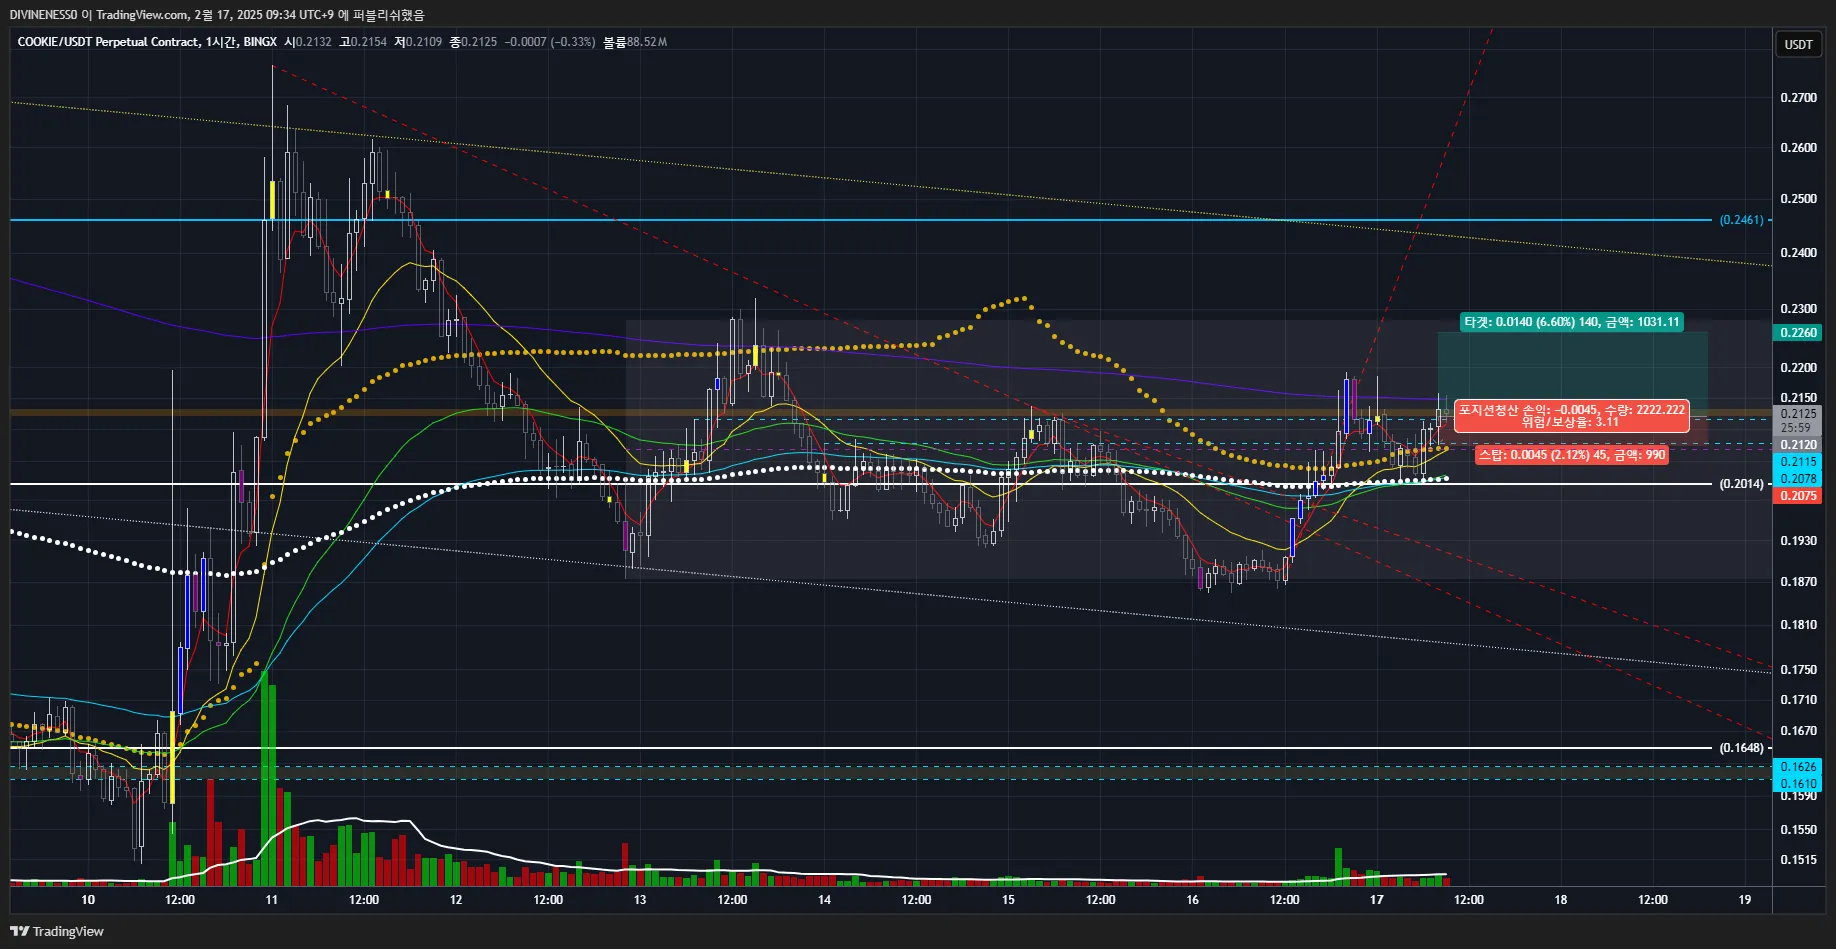Select the red 스탑 stop label

click(x=1572, y=455)
